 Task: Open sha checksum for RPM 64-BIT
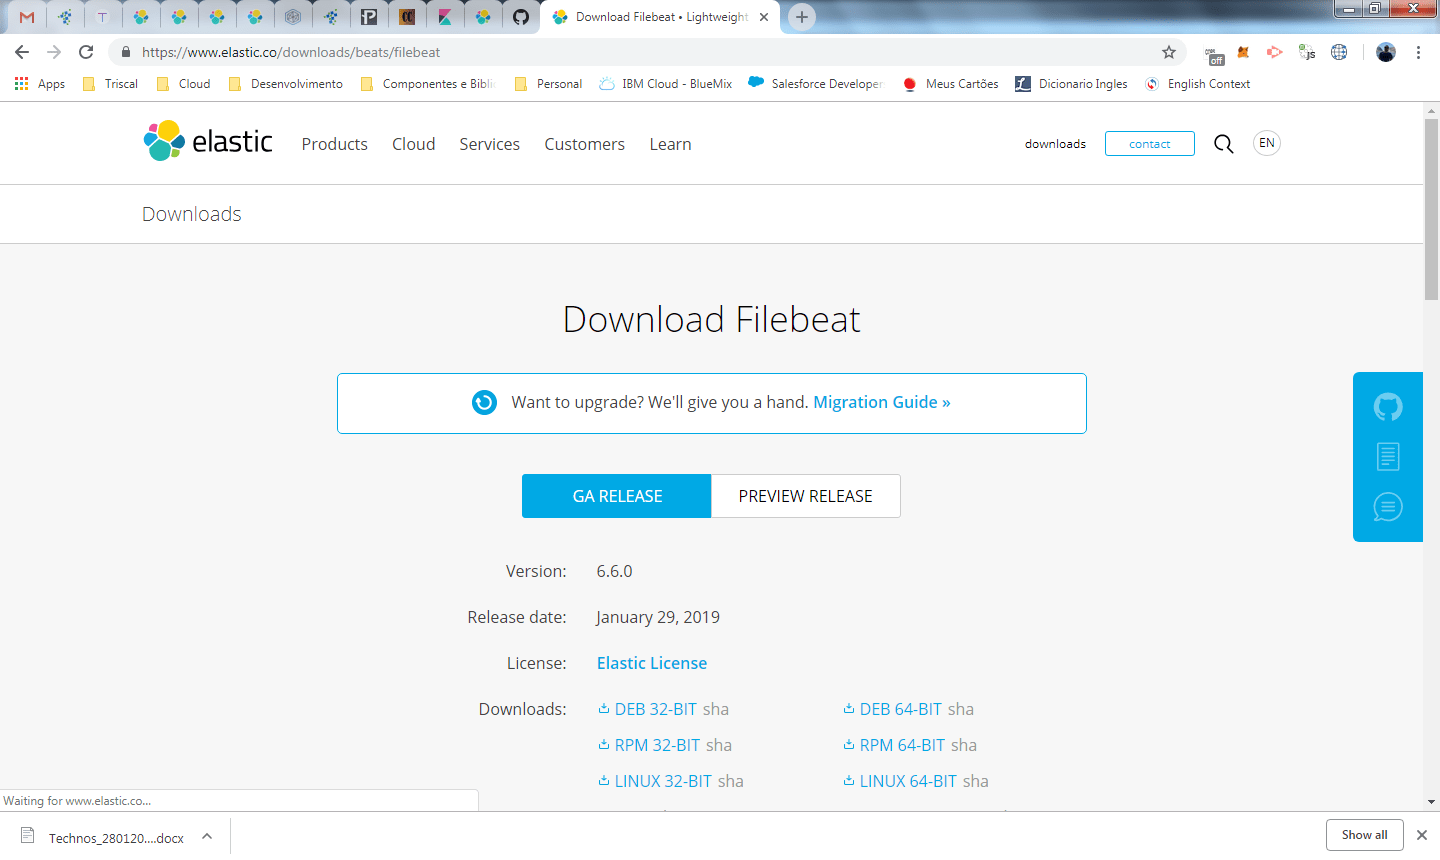tap(964, 745)
